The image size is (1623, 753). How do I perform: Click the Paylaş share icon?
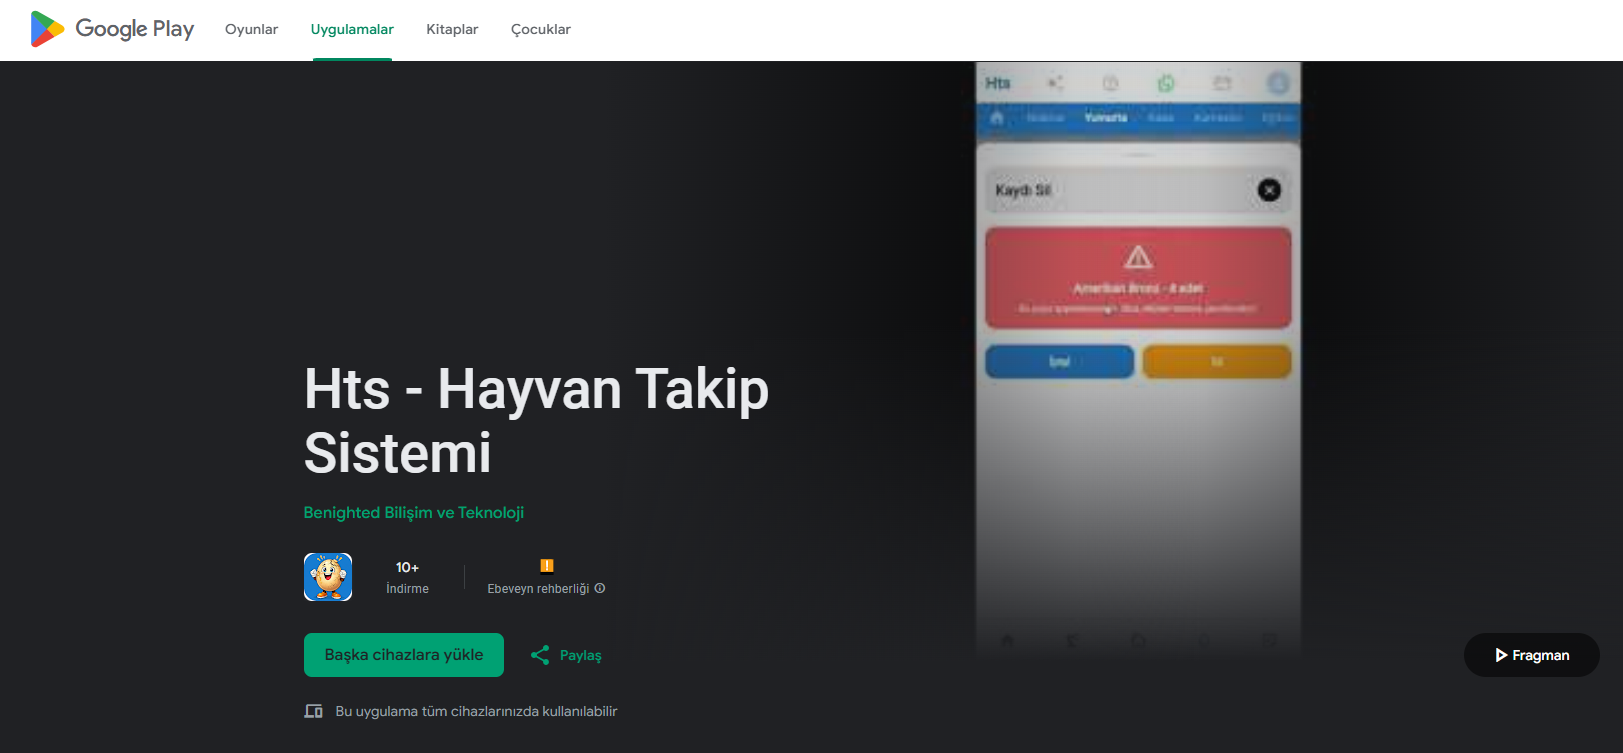[540, 655]
